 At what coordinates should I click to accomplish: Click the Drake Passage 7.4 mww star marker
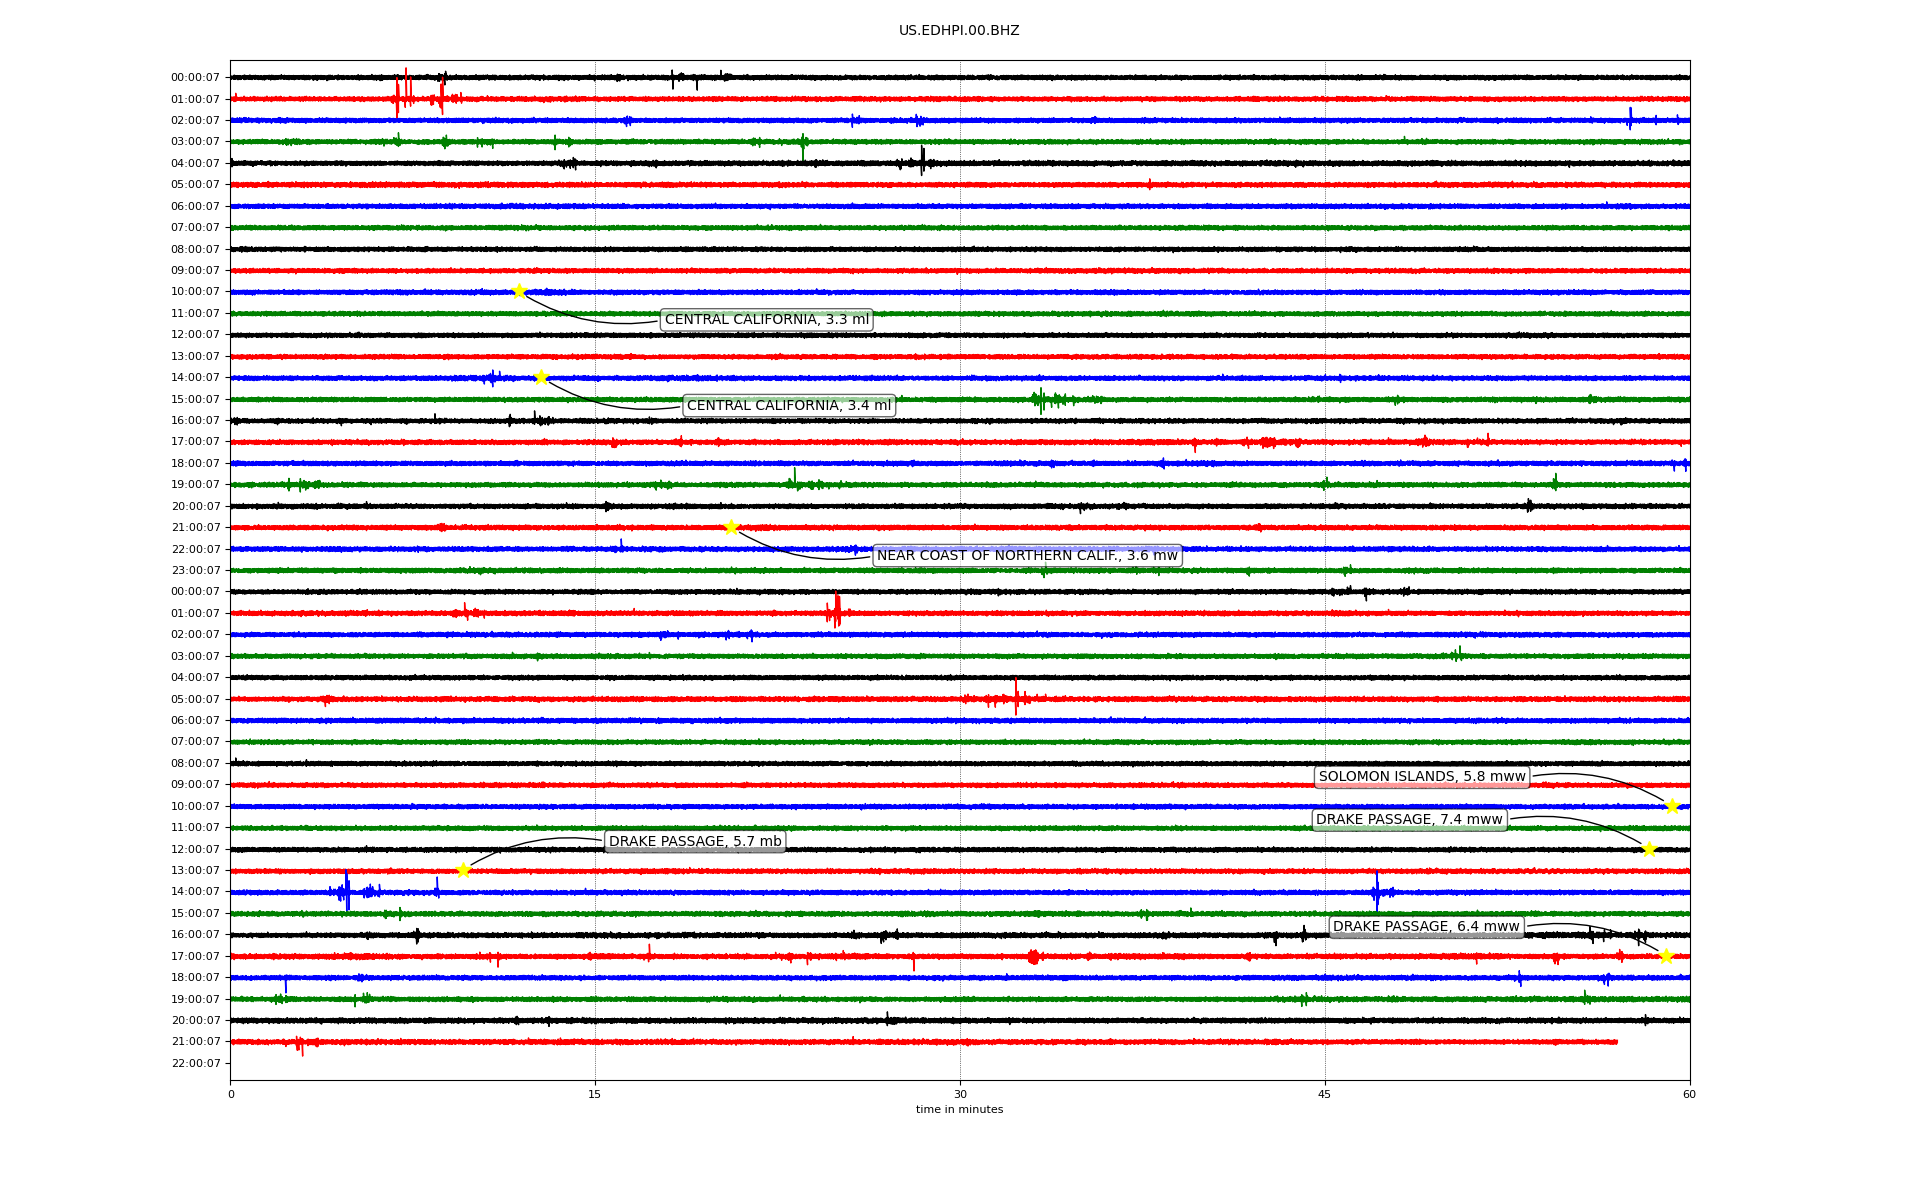coord(1649,849)
